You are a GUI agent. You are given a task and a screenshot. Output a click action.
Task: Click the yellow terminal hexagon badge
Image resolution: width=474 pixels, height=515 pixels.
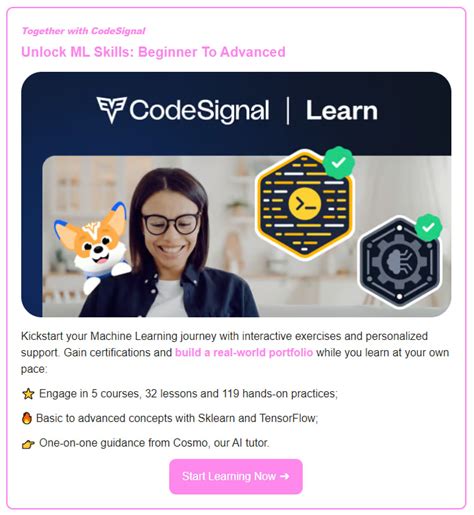(x=304, y=205)
